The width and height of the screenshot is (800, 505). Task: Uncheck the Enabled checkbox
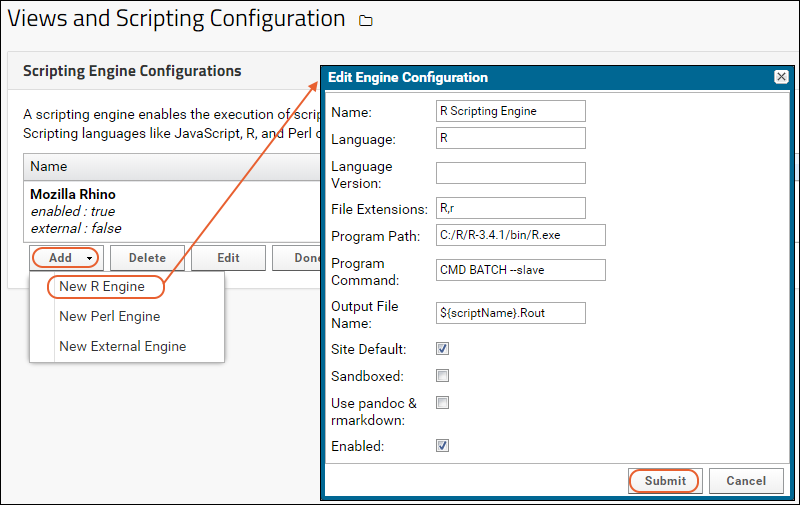442,445
